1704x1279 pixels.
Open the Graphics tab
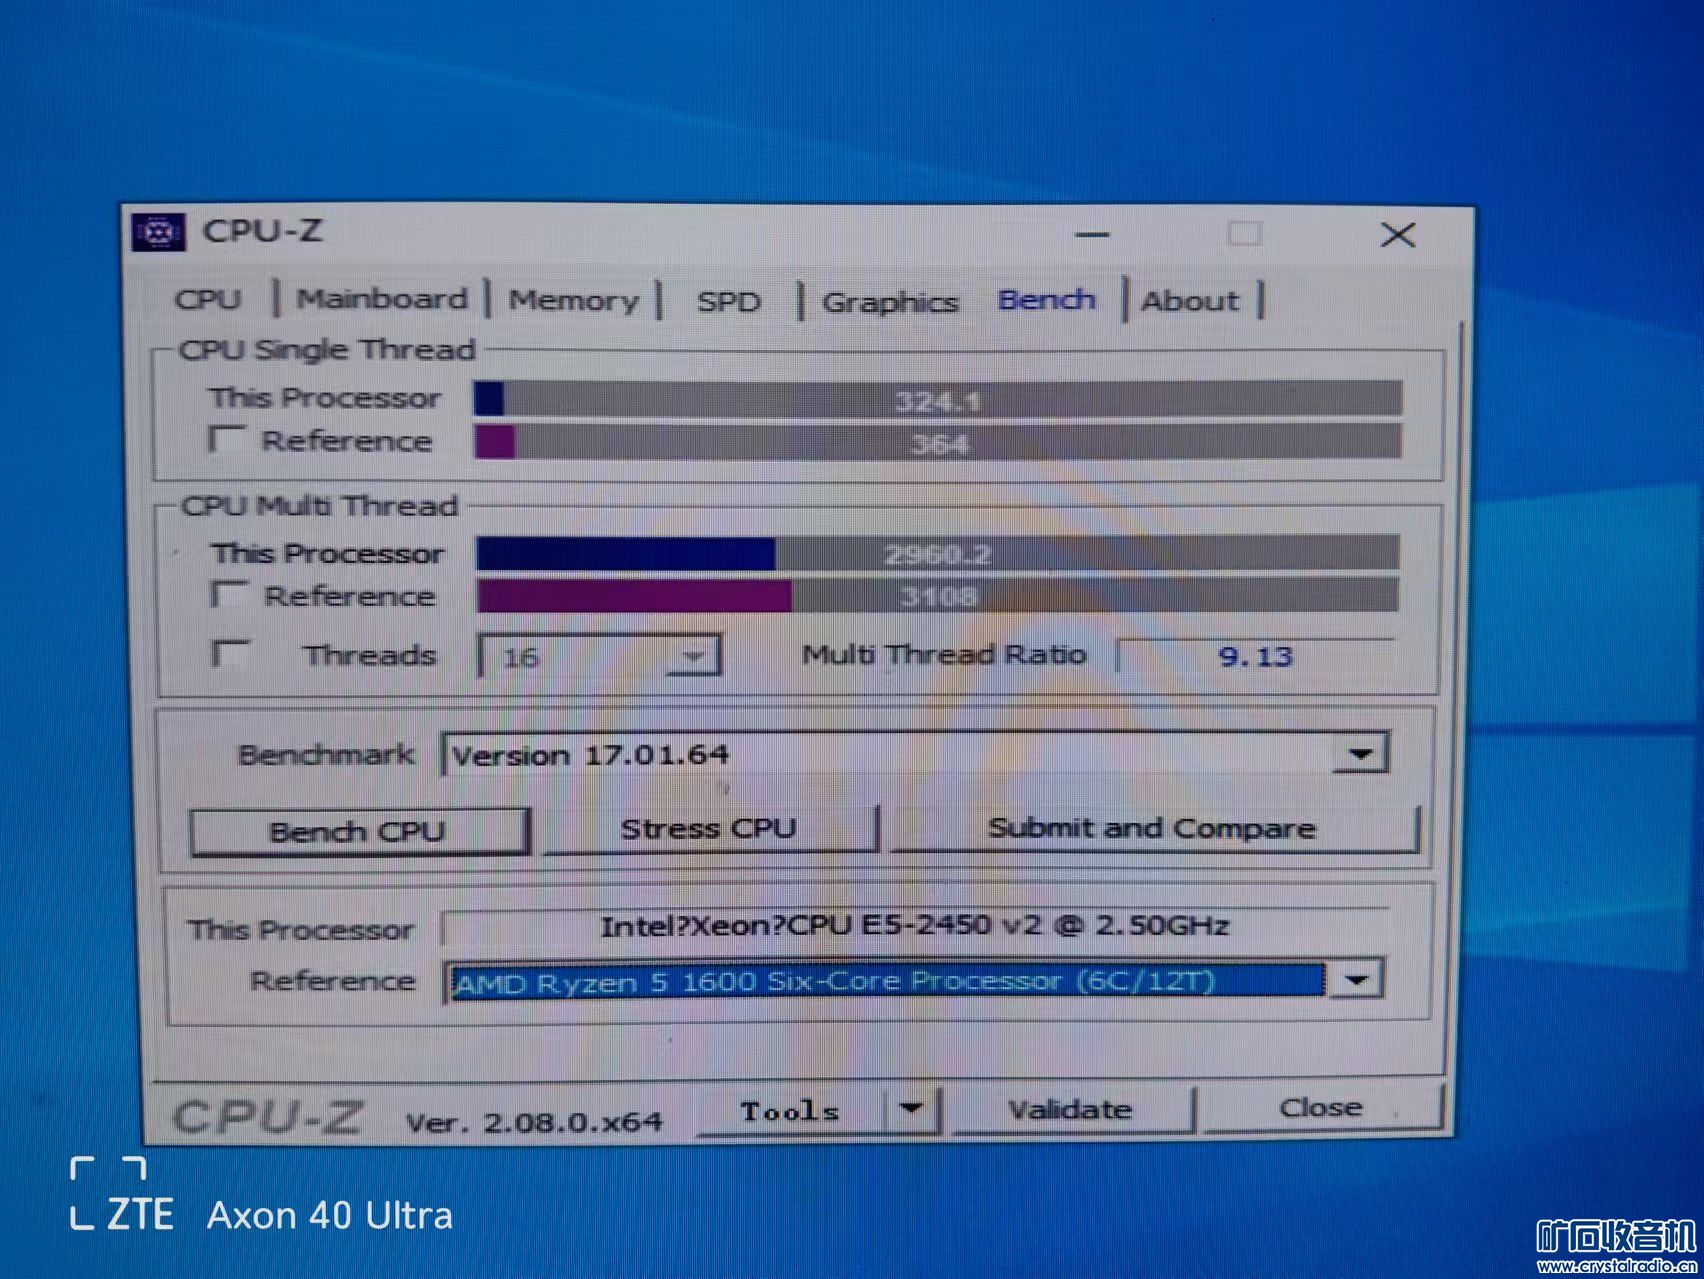[x=890, y=301]
